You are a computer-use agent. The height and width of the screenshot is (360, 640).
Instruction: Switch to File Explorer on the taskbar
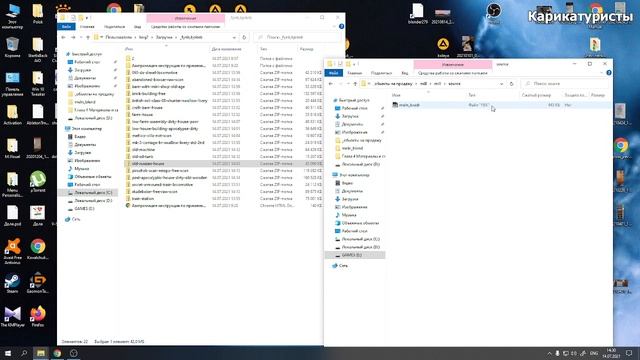click(40, 353)
